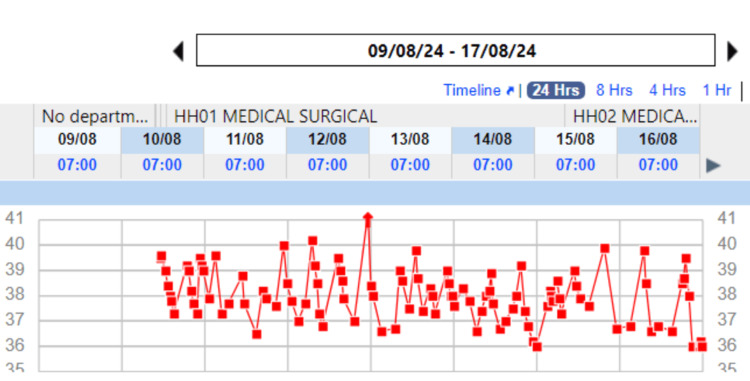750x381 pixels.
Task: Click 07:00 under 16/08
Action: [x=658, y=165]
